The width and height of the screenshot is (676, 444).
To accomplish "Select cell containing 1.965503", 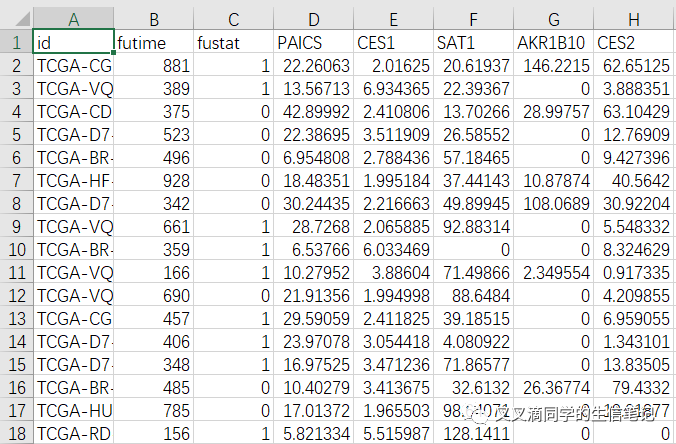I will point(394,411).
